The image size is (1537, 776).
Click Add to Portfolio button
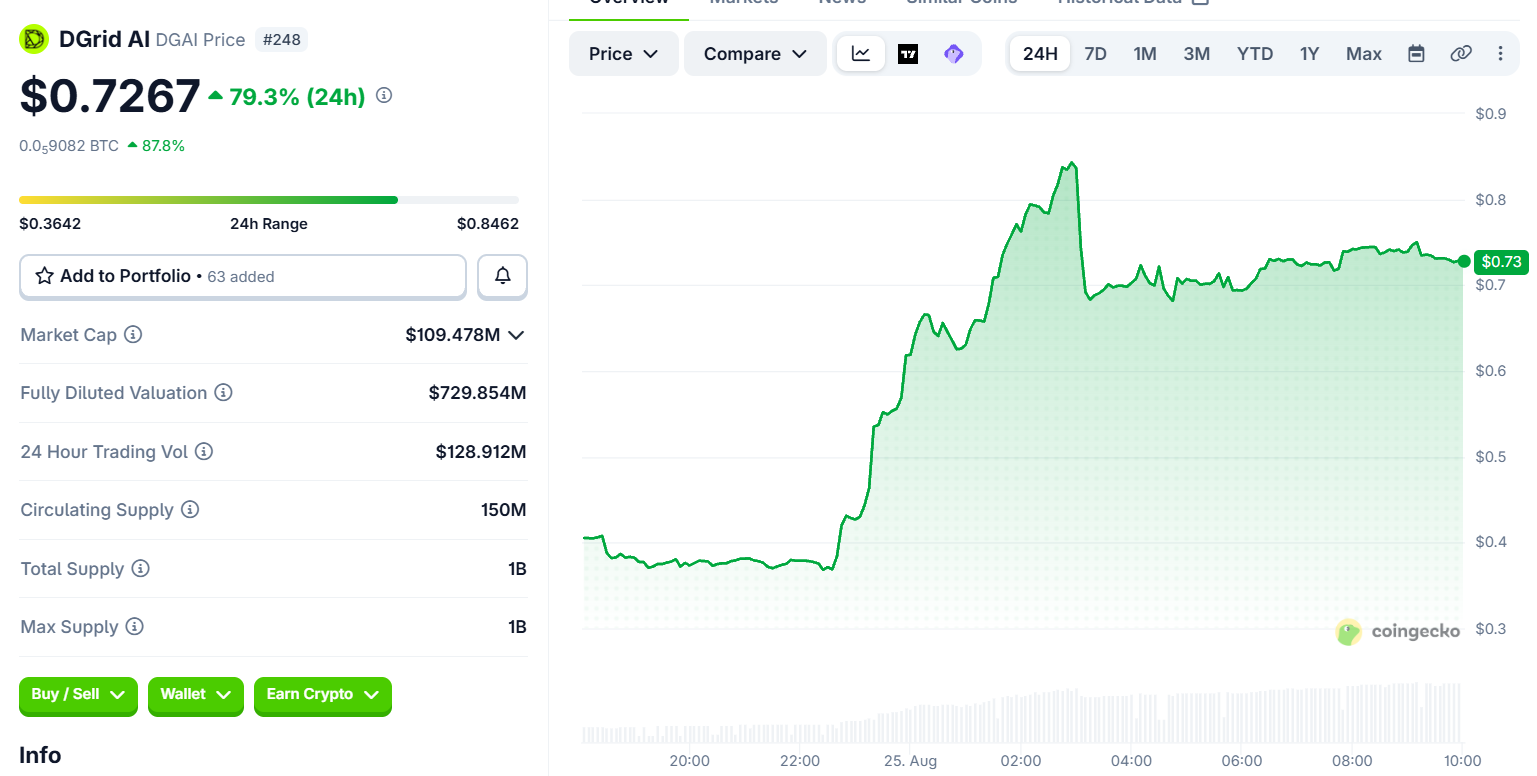(x=243, y=276)
